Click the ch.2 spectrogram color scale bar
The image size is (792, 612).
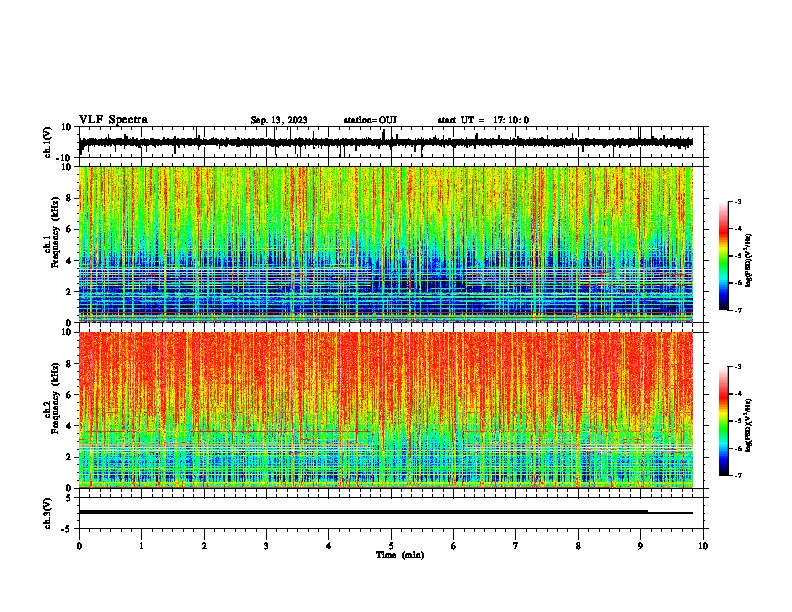click(724, 421)
